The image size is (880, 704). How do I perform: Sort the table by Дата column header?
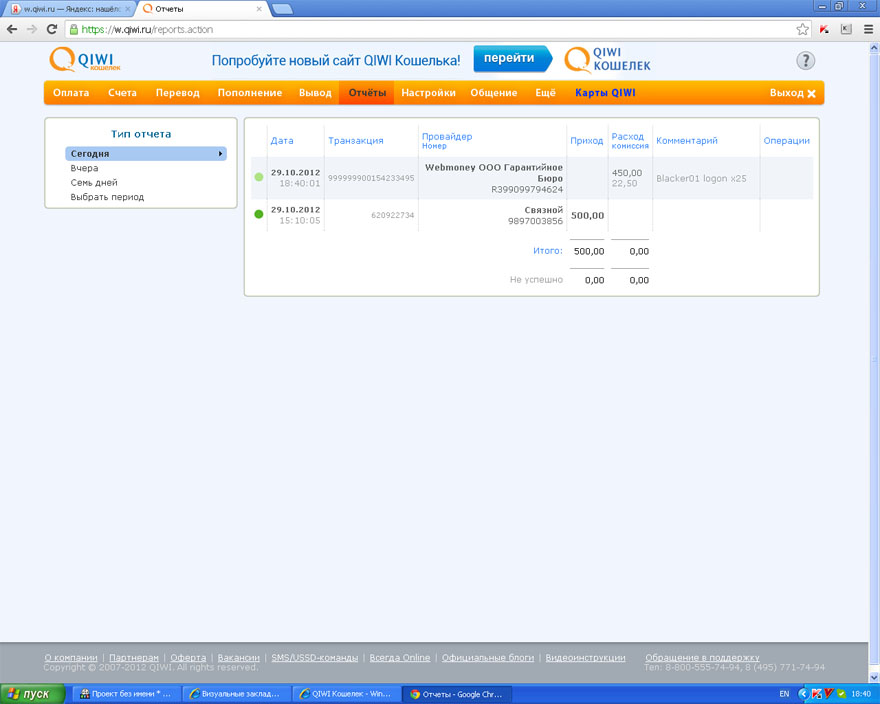(282, 141)
